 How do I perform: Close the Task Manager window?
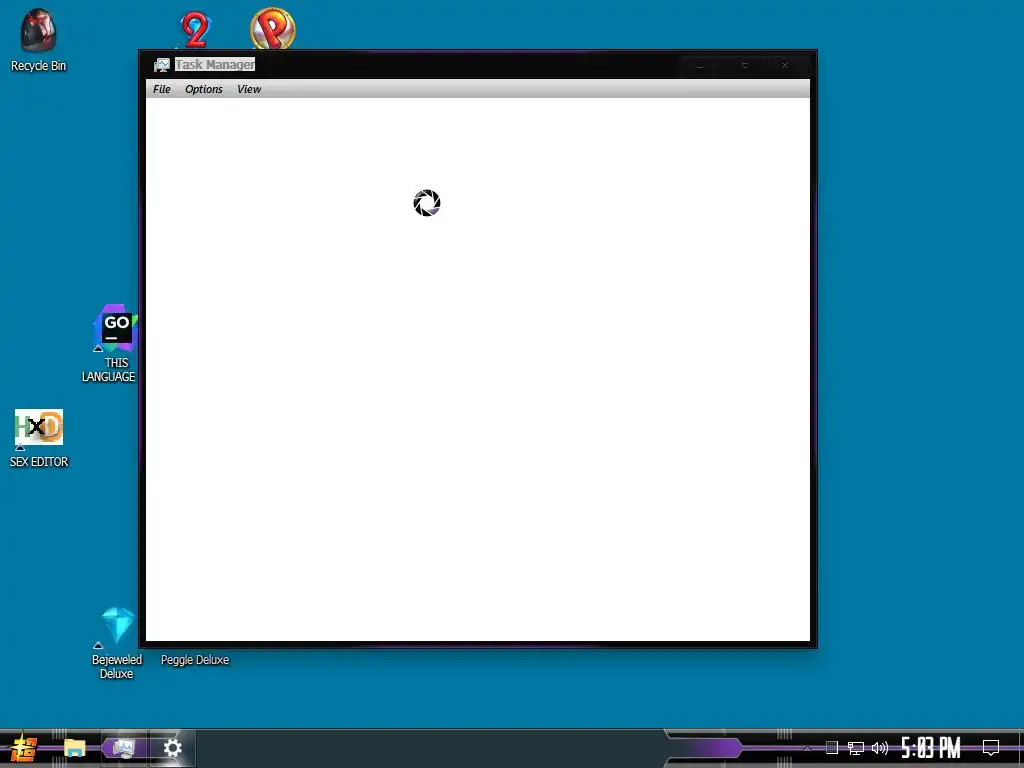(x=786, y=65)
